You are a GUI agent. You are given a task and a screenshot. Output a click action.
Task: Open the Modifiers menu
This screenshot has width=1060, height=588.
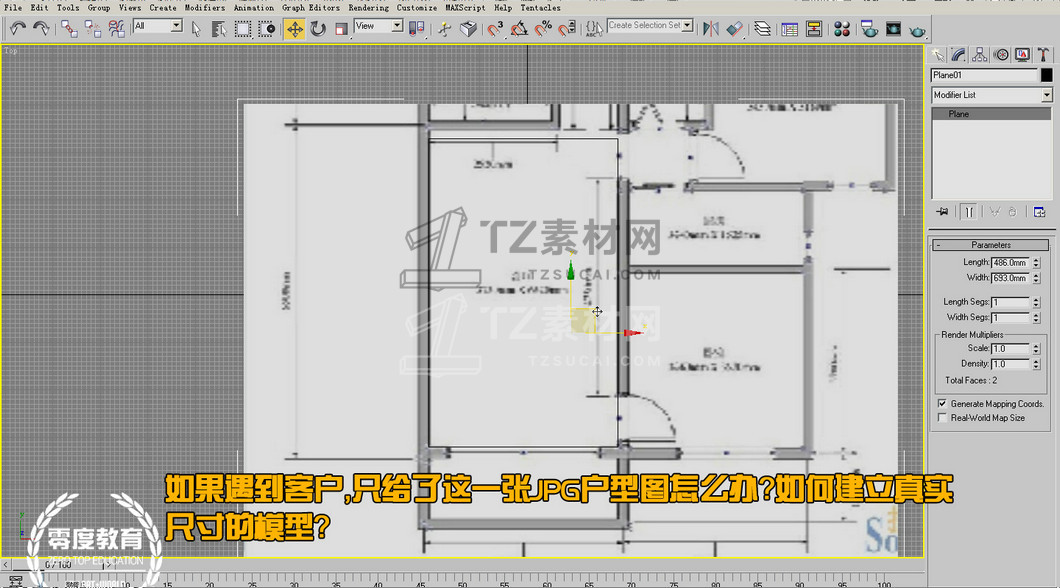[x=205, y=7]
